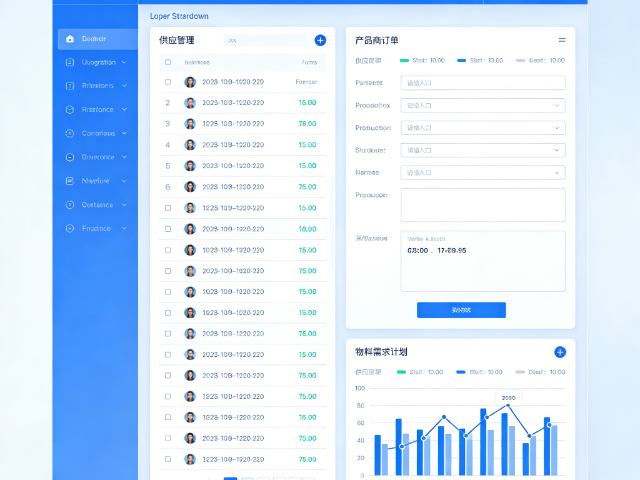The height and width of the screenshot is (480, 640).
Task: Click the Fnactoce sidebar icon
Action: click(70, 228)
